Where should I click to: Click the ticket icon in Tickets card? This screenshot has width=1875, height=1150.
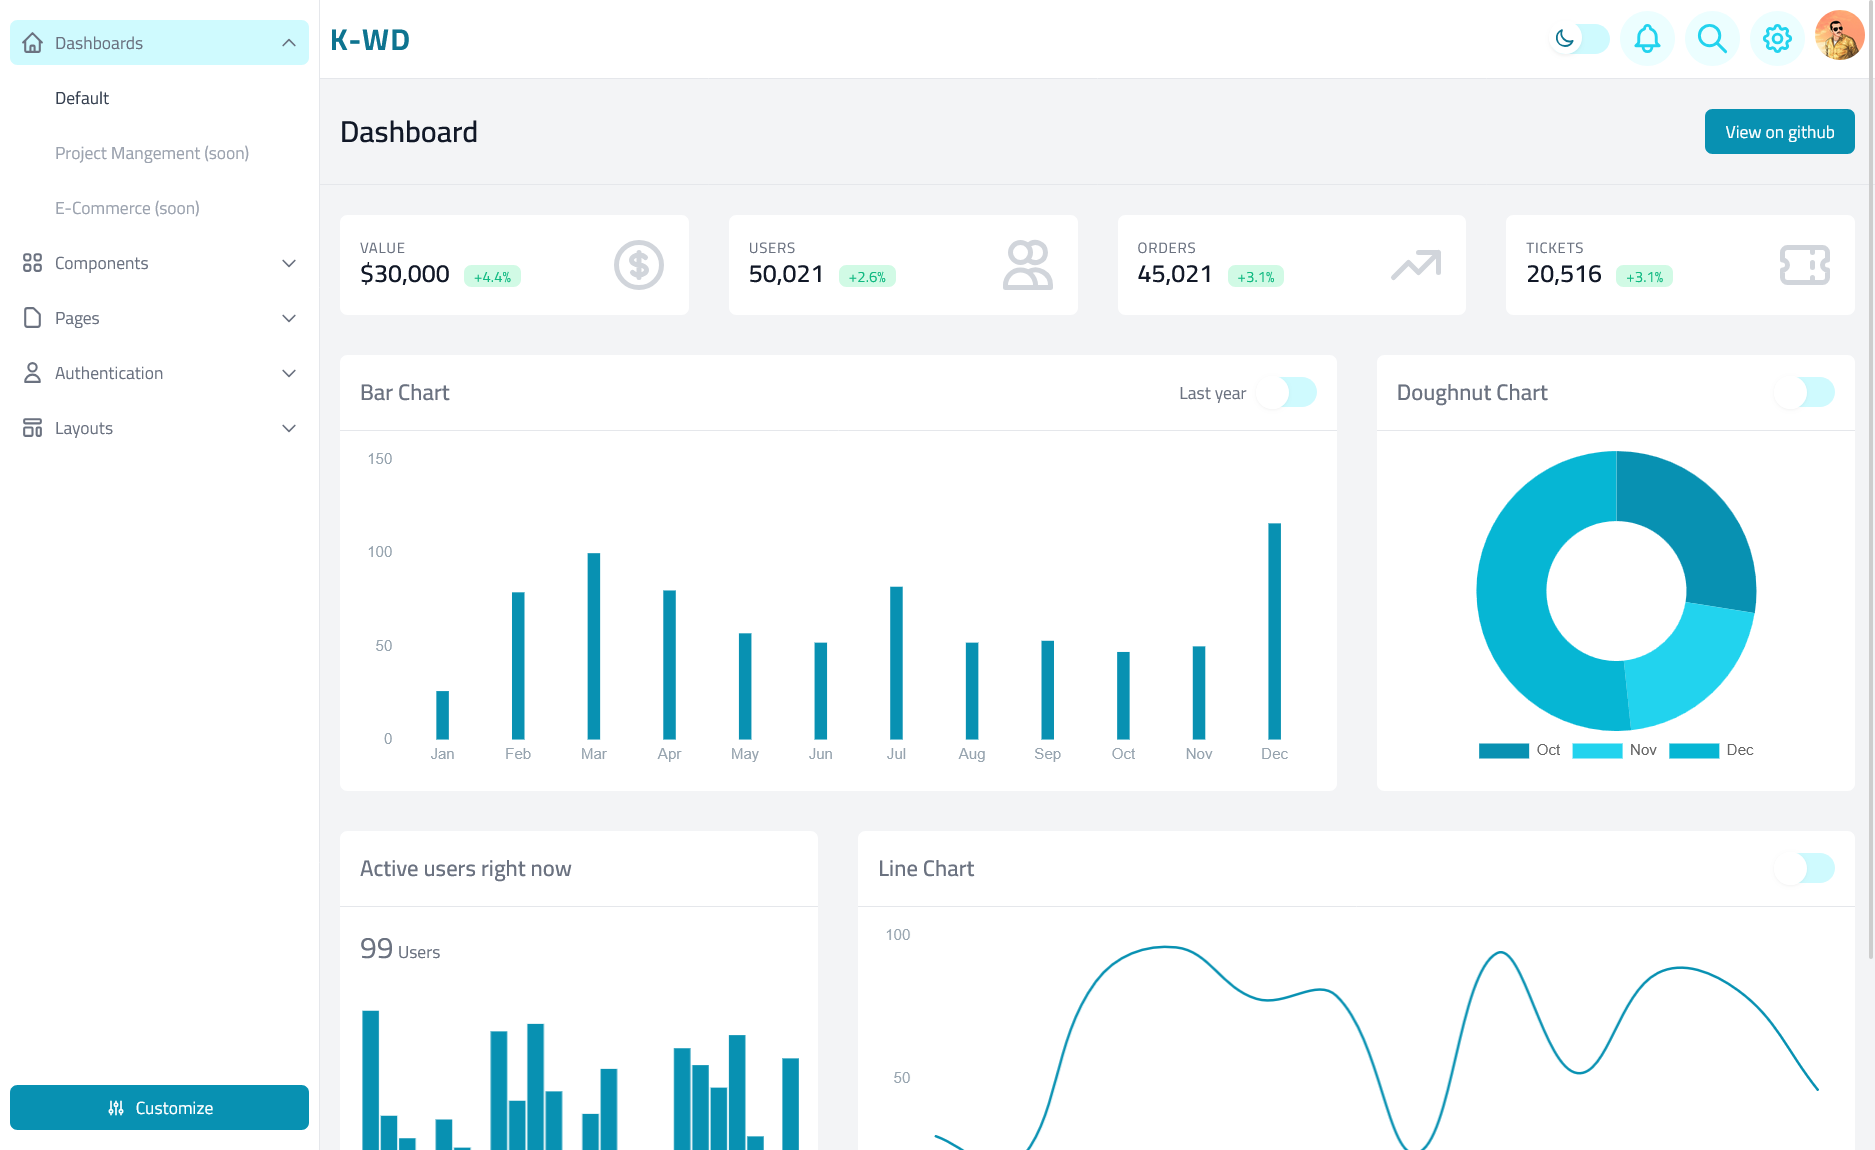pos(1804,265)
